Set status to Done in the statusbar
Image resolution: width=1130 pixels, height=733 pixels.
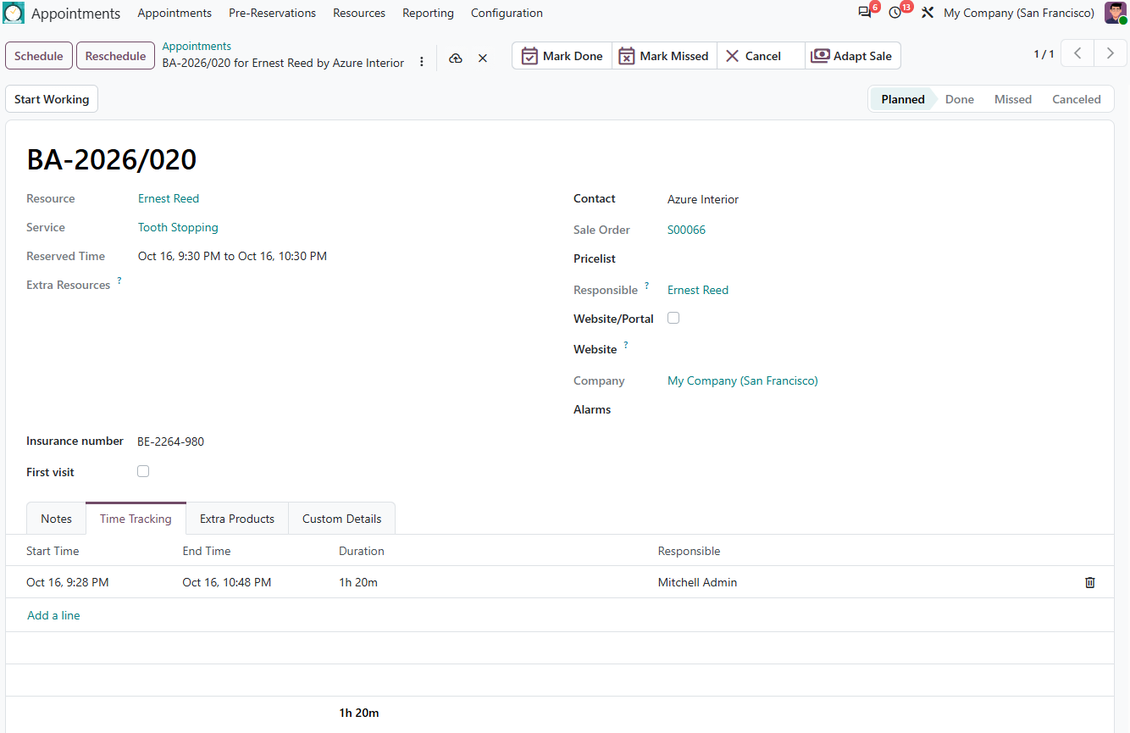959,99
